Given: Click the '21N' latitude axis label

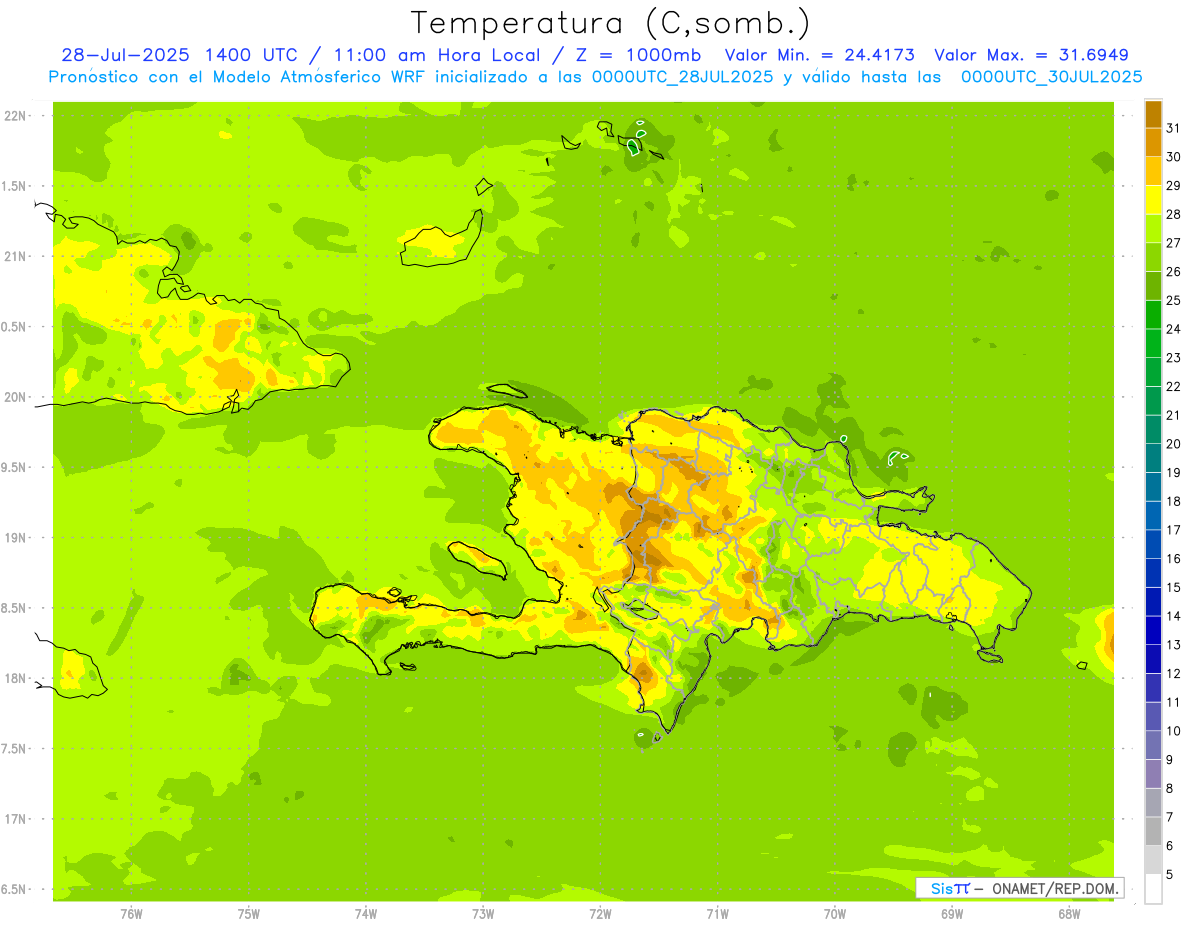Looking at the screenshot, I should tap(16, 256).
